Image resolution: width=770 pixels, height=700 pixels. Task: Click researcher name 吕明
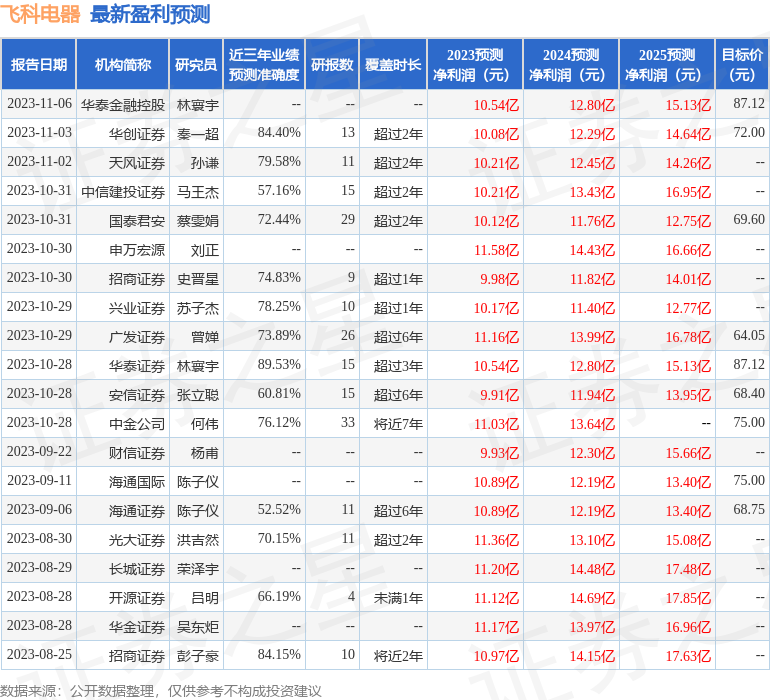205,597
